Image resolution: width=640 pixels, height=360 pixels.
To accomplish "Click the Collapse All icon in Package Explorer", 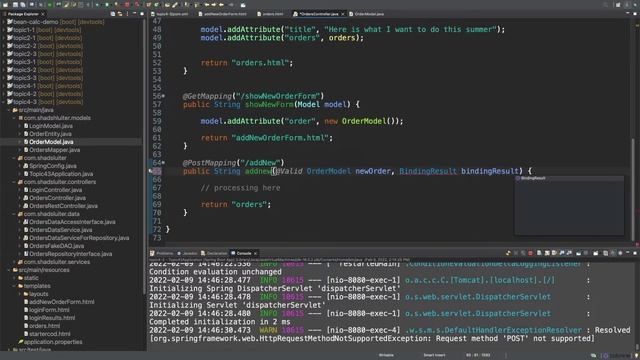I will coord(113,14).
